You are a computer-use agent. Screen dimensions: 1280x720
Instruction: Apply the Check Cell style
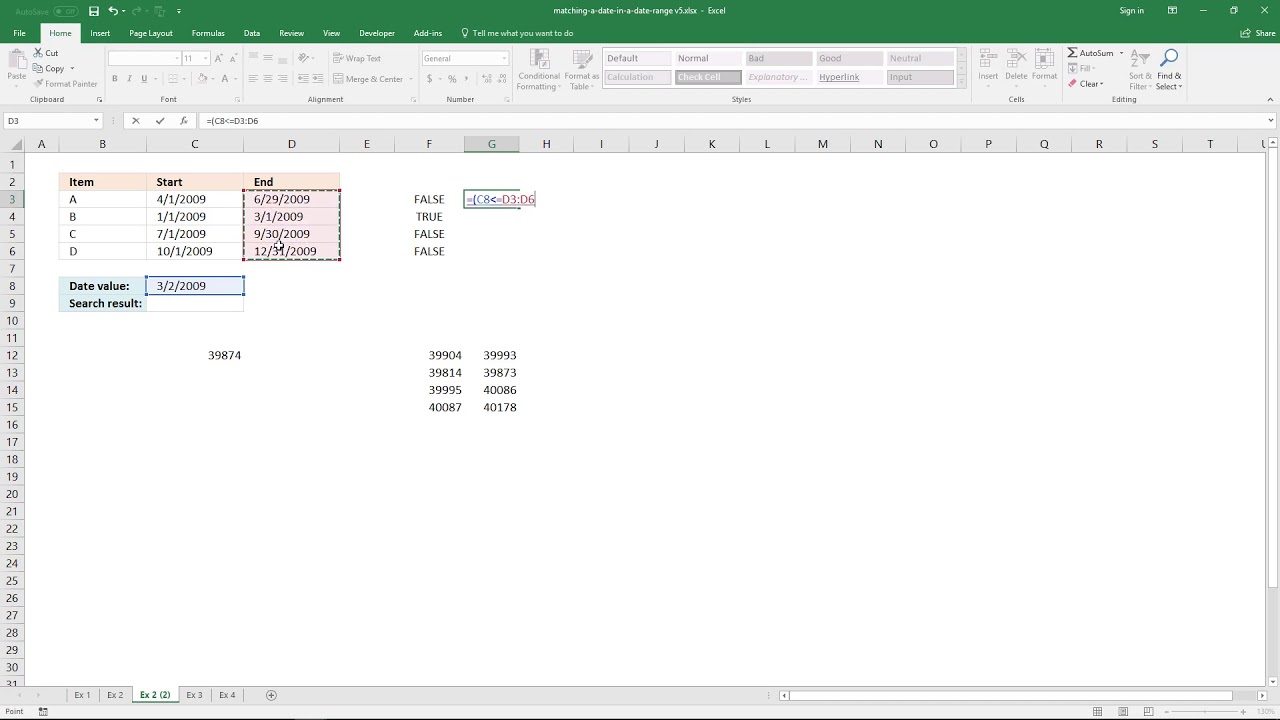click(708, 77)
